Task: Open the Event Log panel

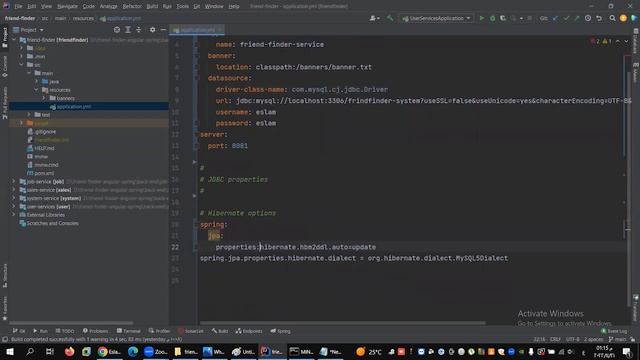Action: tap(614, 331)
